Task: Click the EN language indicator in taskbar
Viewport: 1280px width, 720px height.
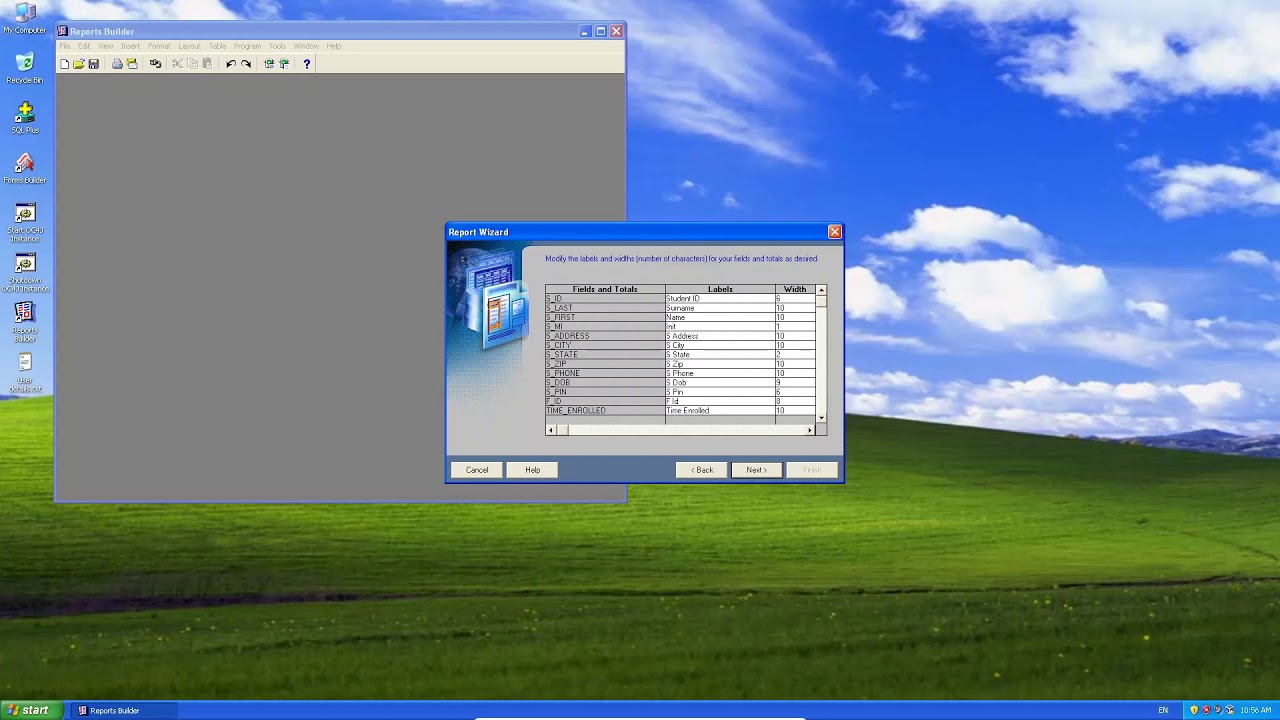Action: (x=1163, y=710)
